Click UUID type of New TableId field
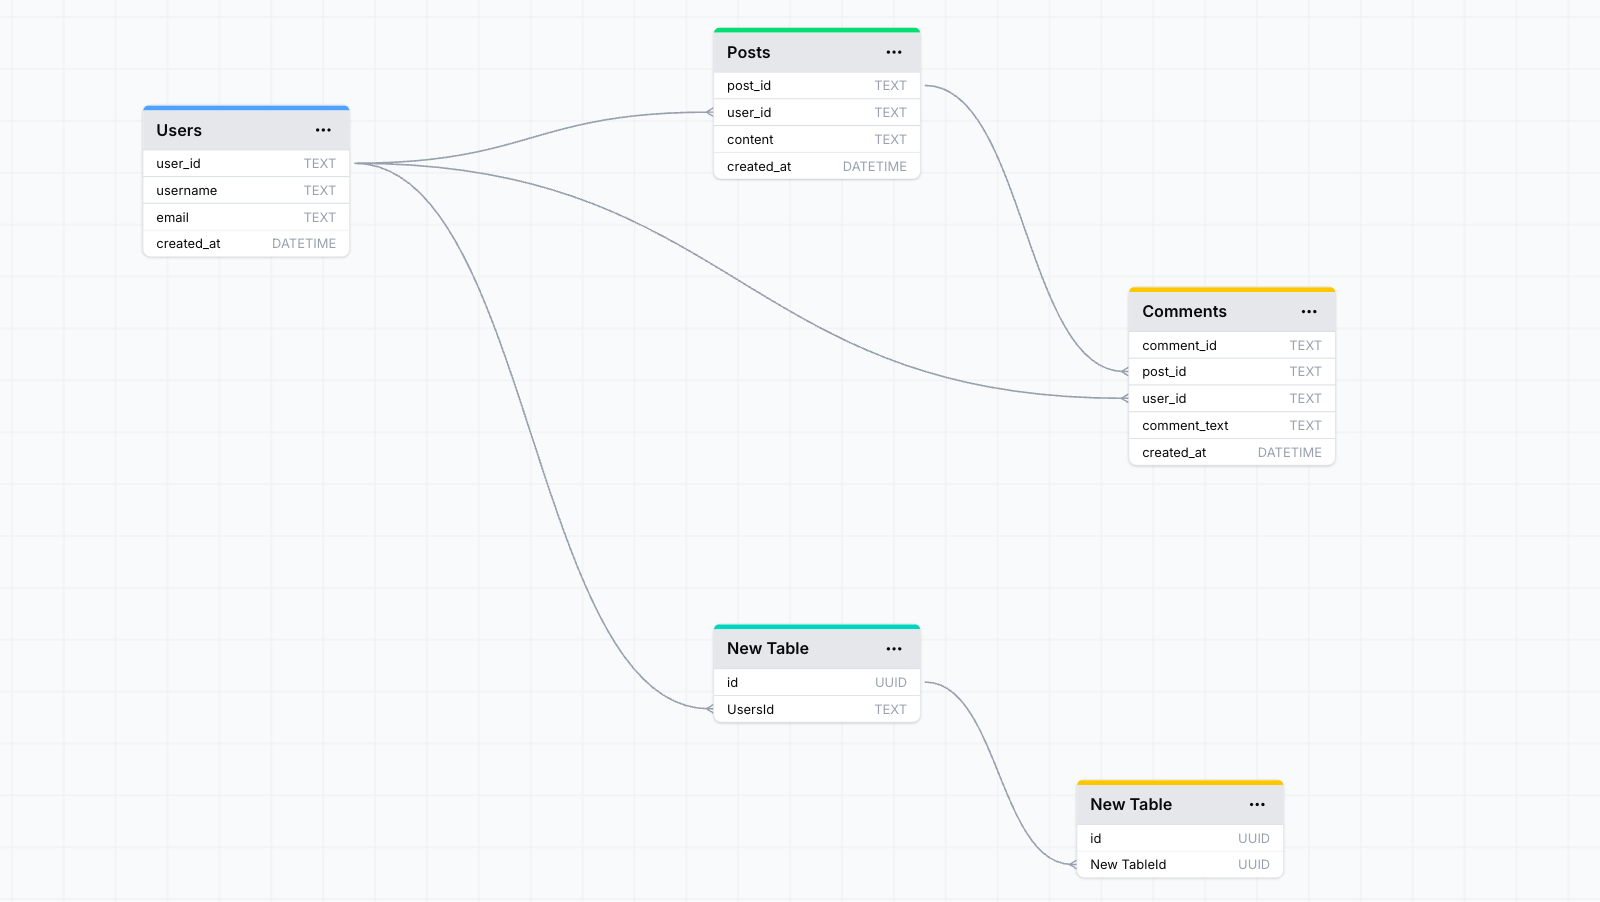This screenshot has width=1600, height=902. [1254, 864]
